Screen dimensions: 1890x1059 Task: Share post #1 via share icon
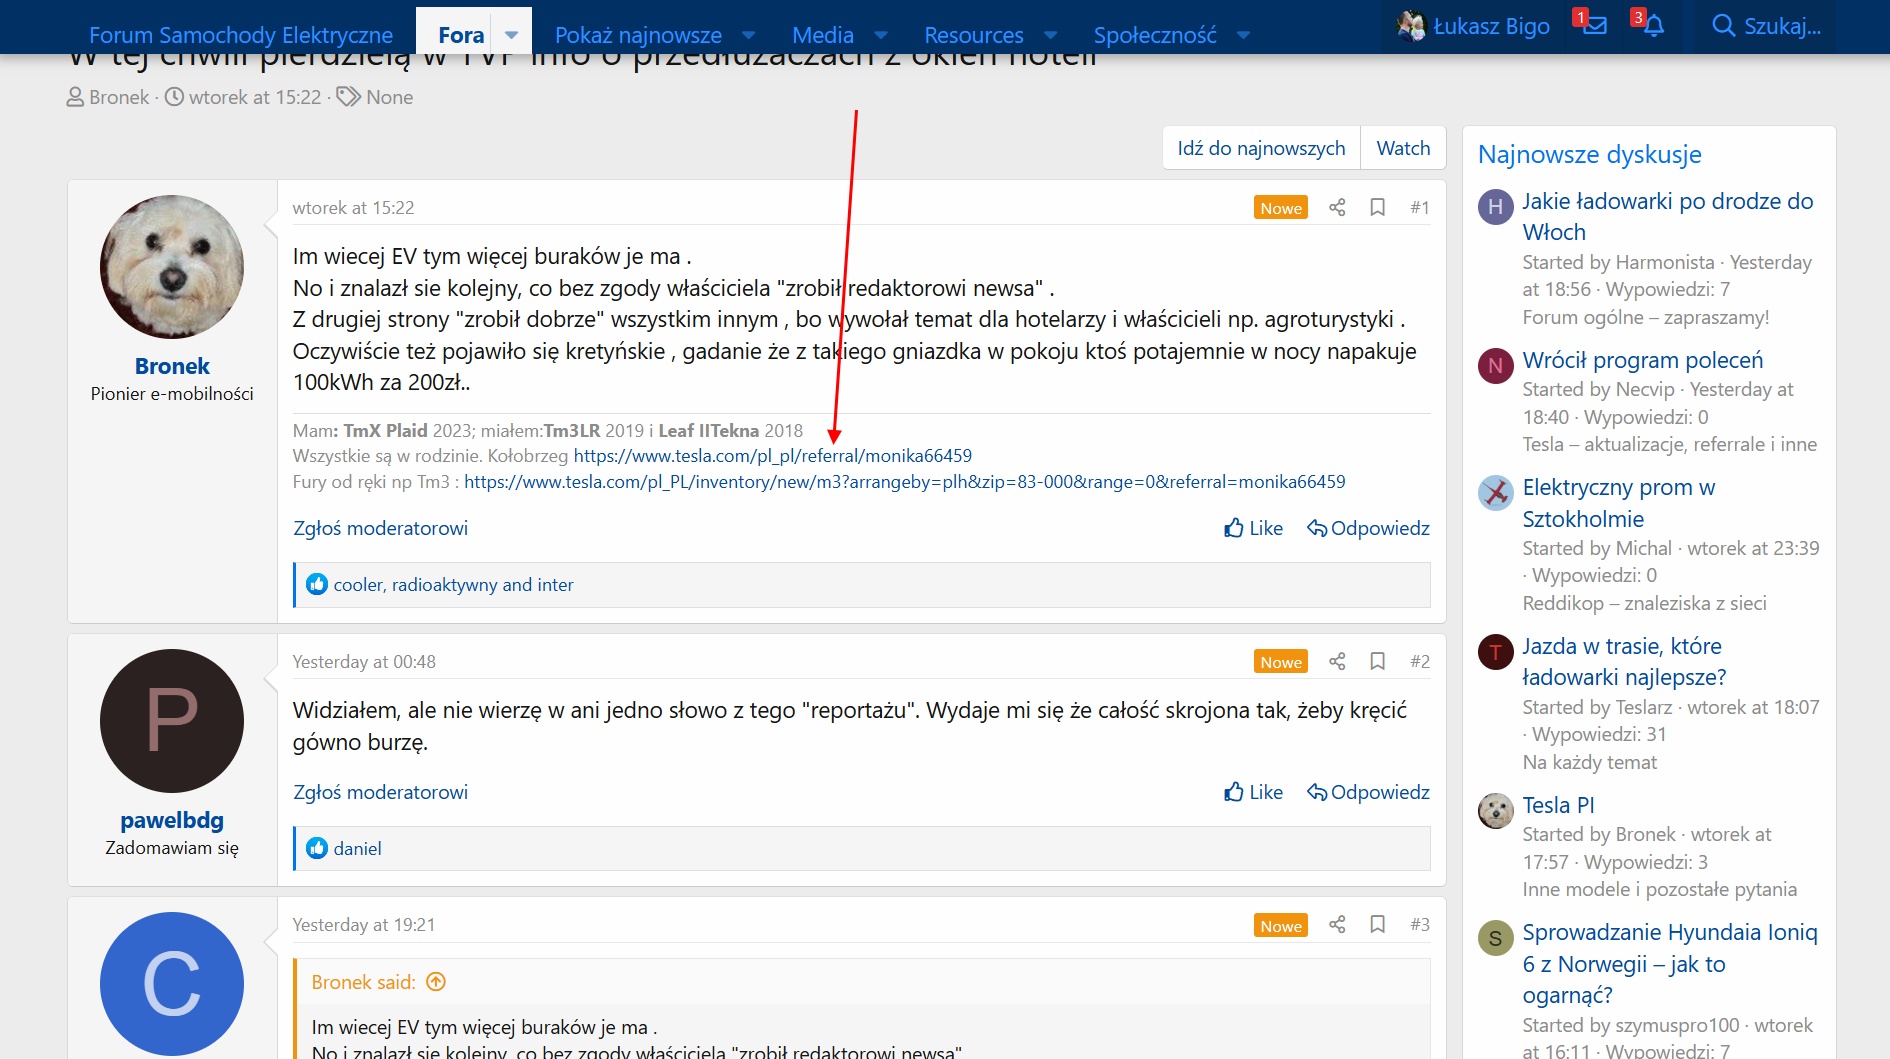(x=1337, y=207)
